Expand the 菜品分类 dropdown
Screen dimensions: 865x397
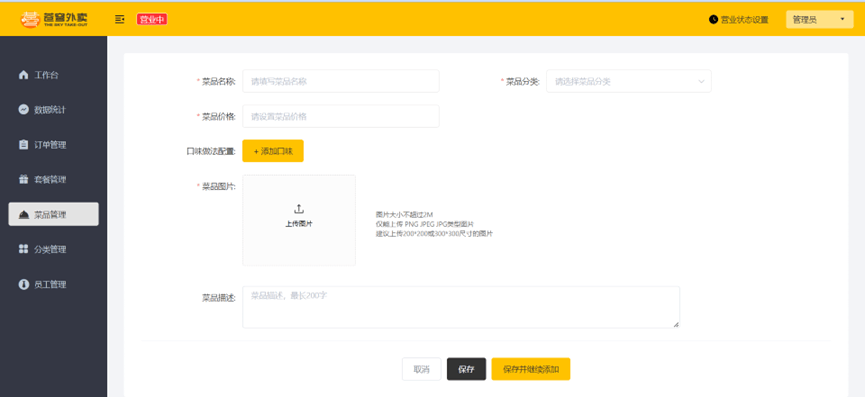coord(629,82)
